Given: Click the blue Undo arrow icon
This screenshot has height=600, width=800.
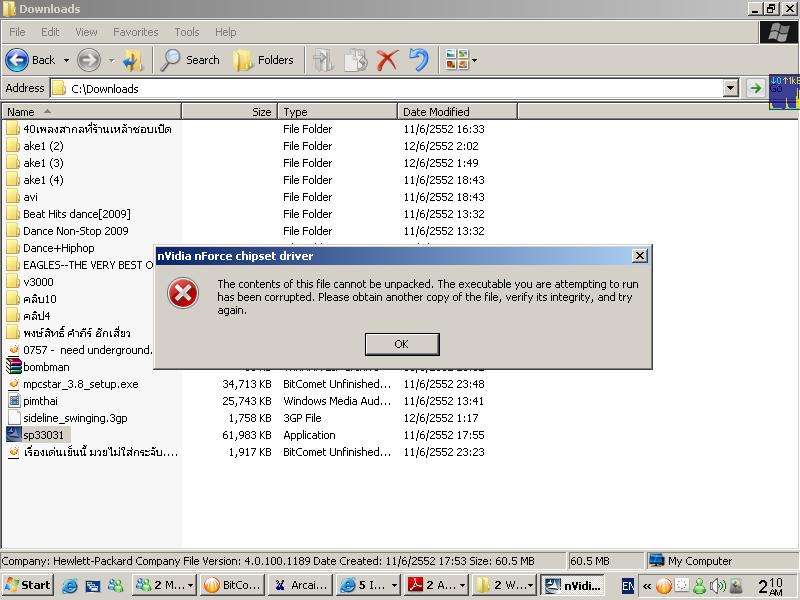Looking at the screenshot, I should click(x=419, y=60).
